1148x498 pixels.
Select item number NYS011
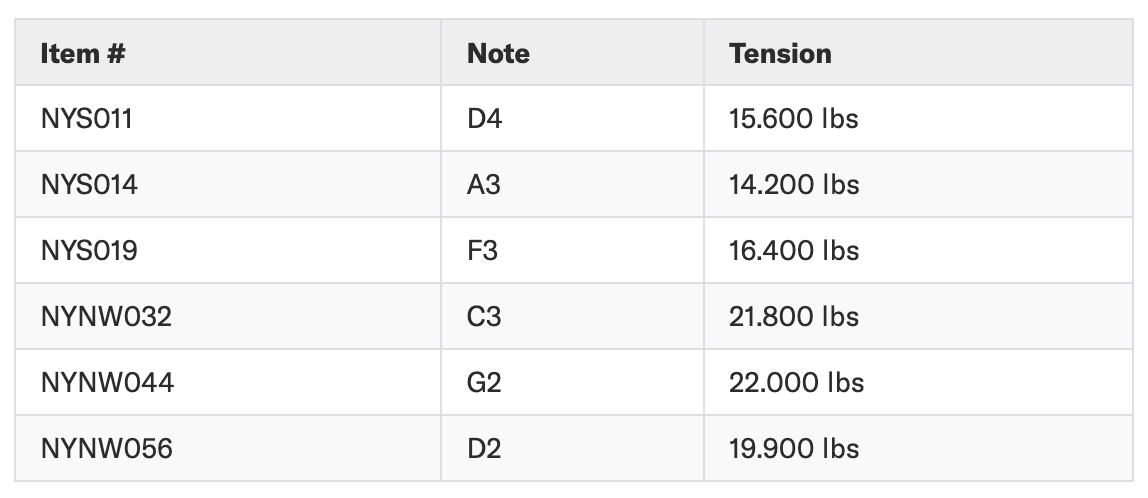(x=86, y=119)
